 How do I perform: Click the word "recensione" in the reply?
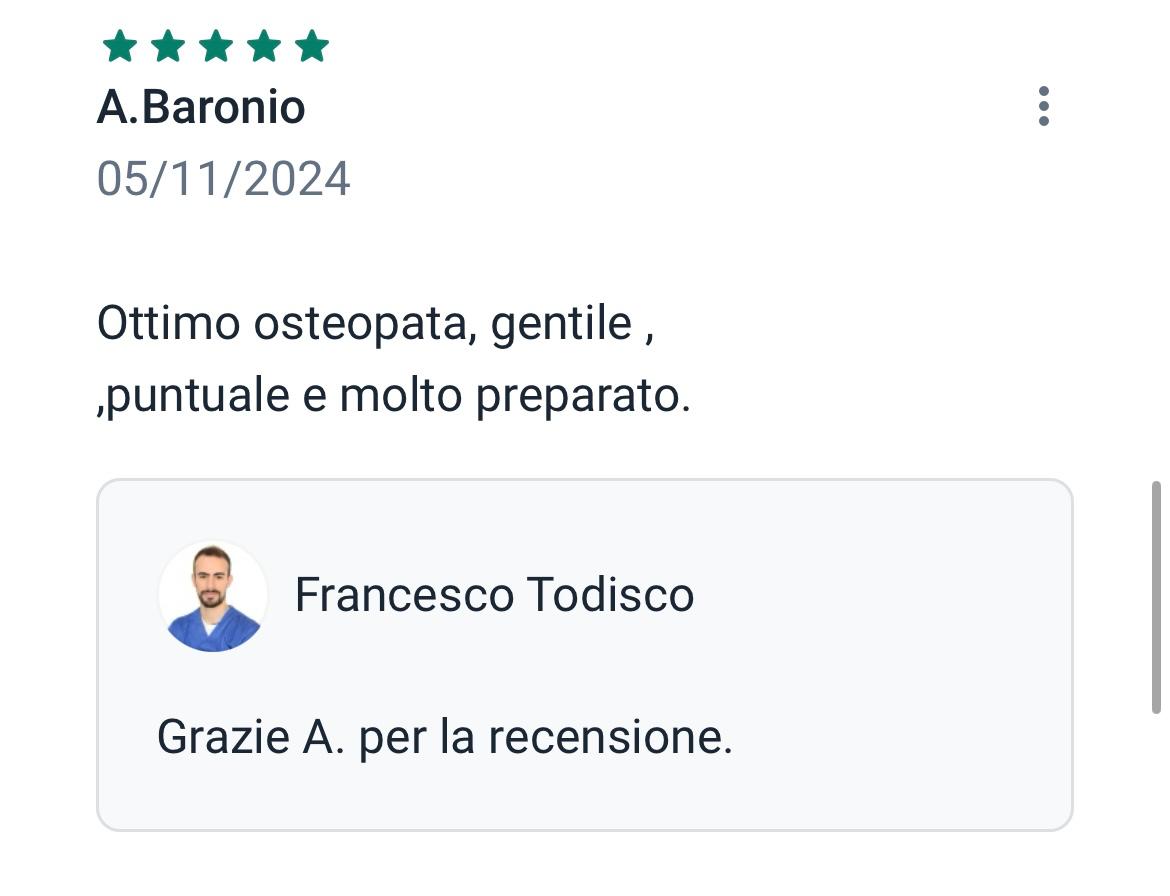(x=609, y=737)
